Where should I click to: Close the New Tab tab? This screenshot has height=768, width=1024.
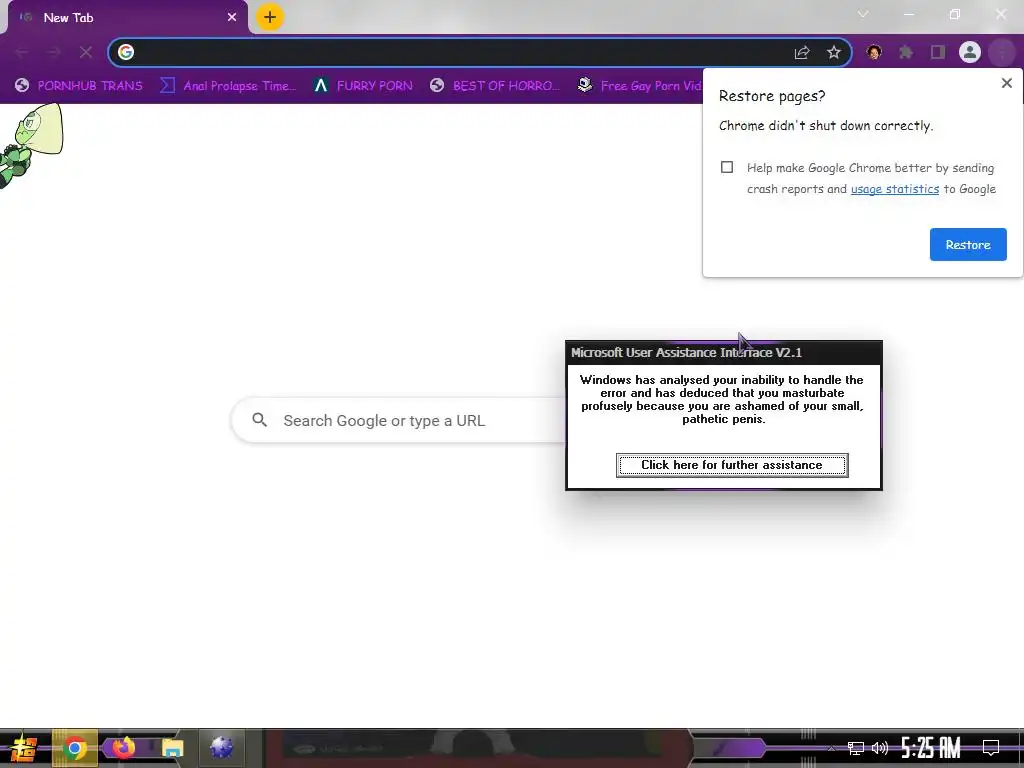click(x=232, y=18)
